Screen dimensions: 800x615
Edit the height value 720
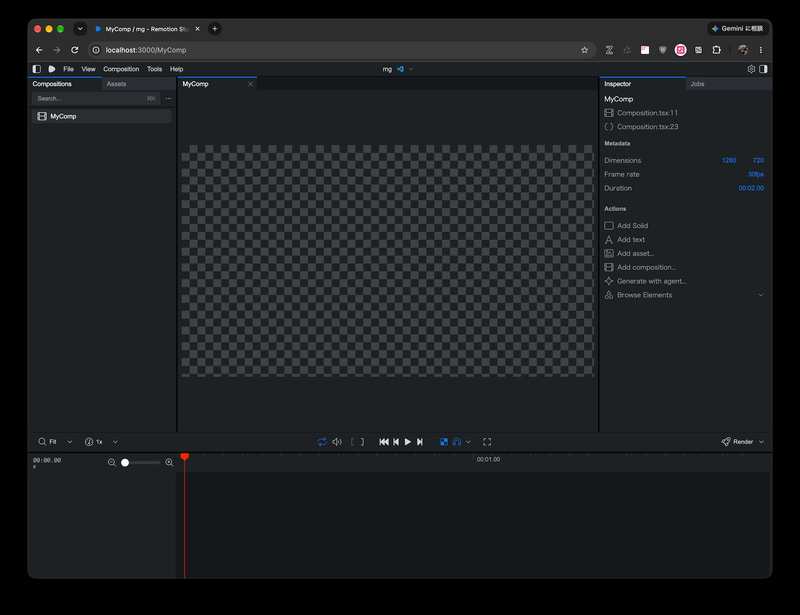[758, 160]
